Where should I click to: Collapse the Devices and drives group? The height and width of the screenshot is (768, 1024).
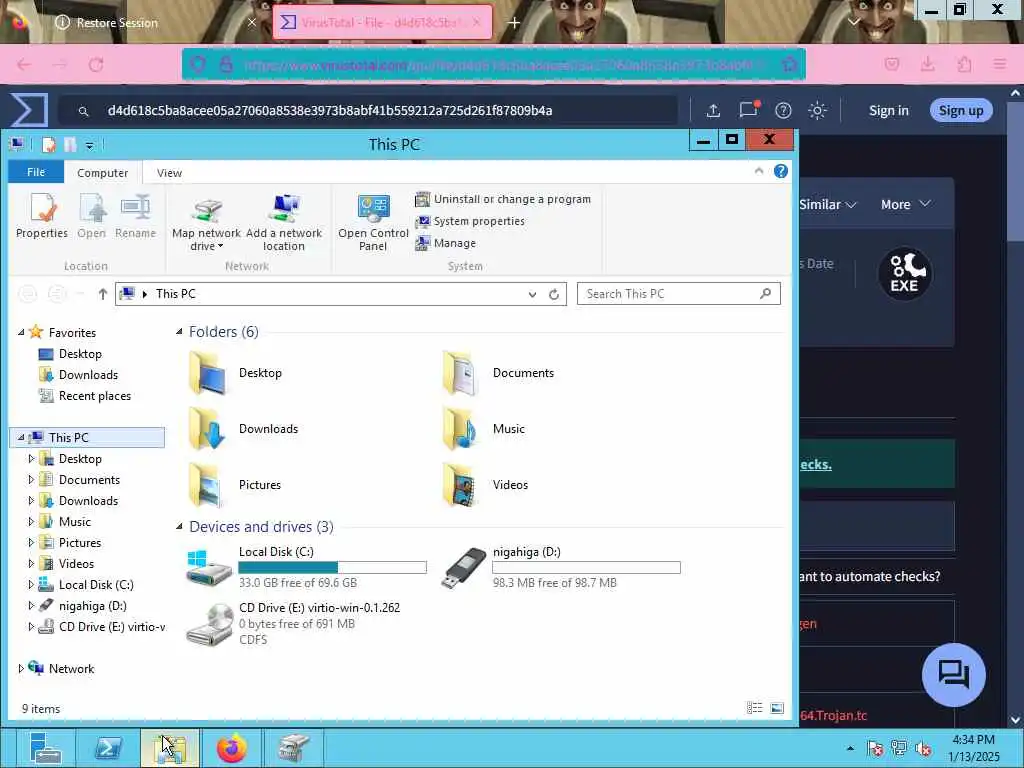coord(179,526)
